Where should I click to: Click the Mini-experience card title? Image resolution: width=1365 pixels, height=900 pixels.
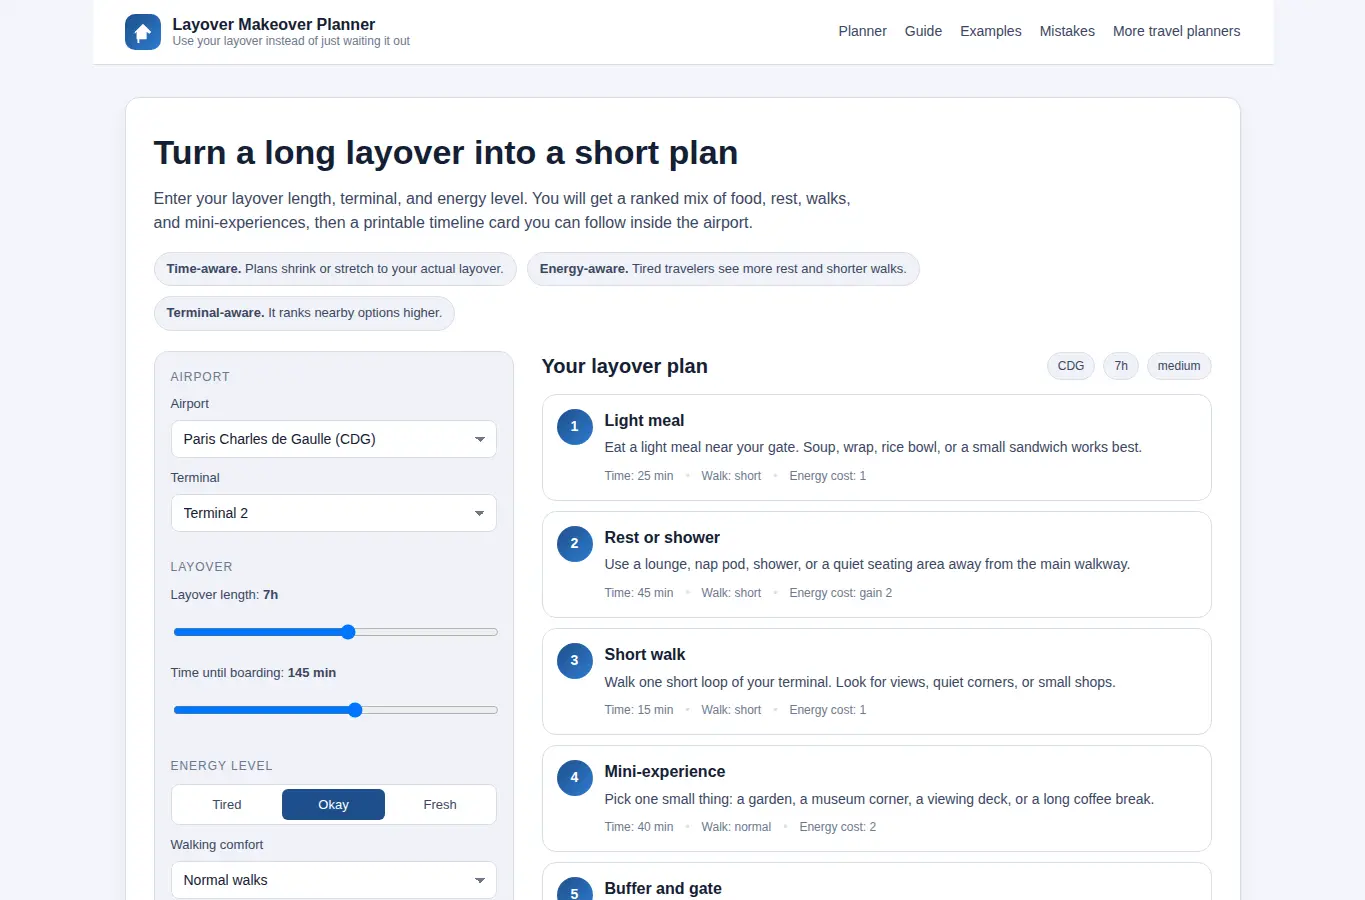pyautogui.click(x=665, y=772)
